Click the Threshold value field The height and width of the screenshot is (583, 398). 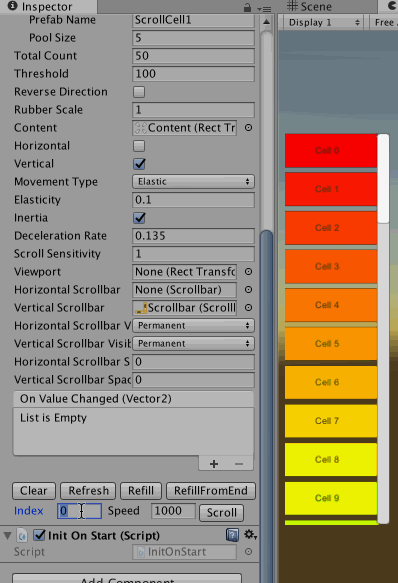pyautogui.click(x=193, y=74)
